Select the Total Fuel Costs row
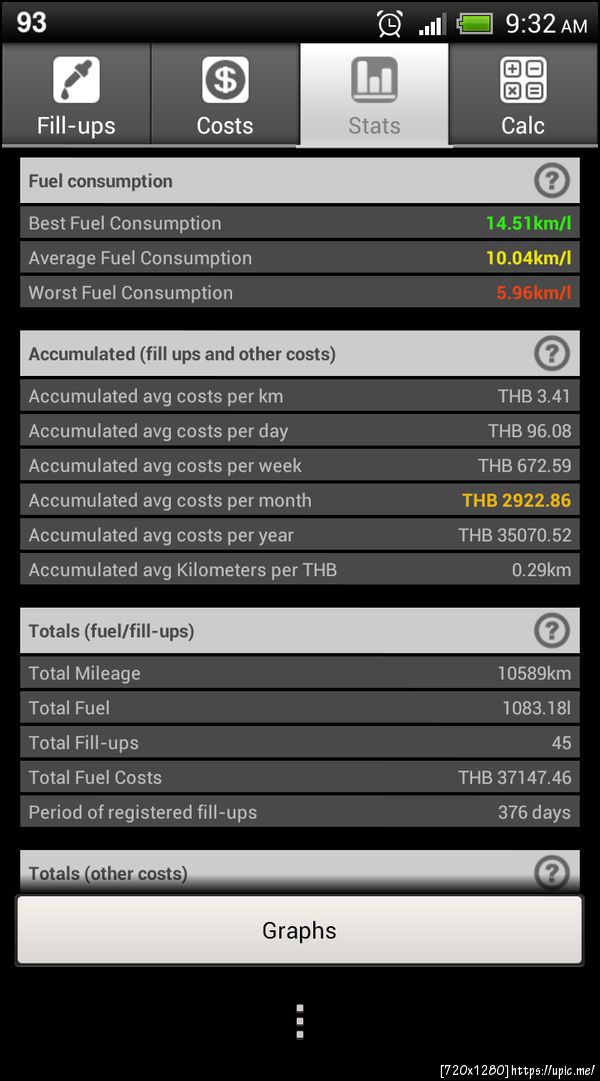600x1081 pixels. 299,777
